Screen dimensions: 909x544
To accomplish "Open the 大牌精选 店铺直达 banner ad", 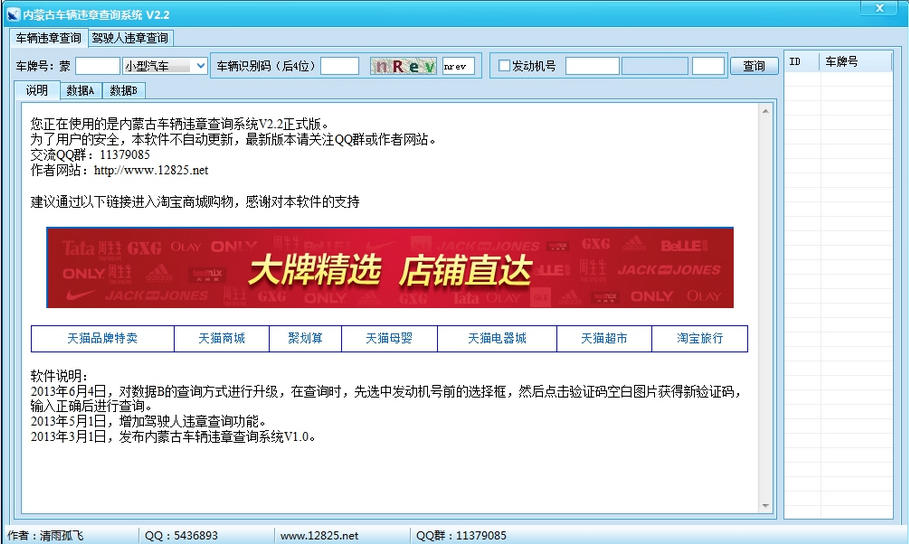I will coord(390,268).
